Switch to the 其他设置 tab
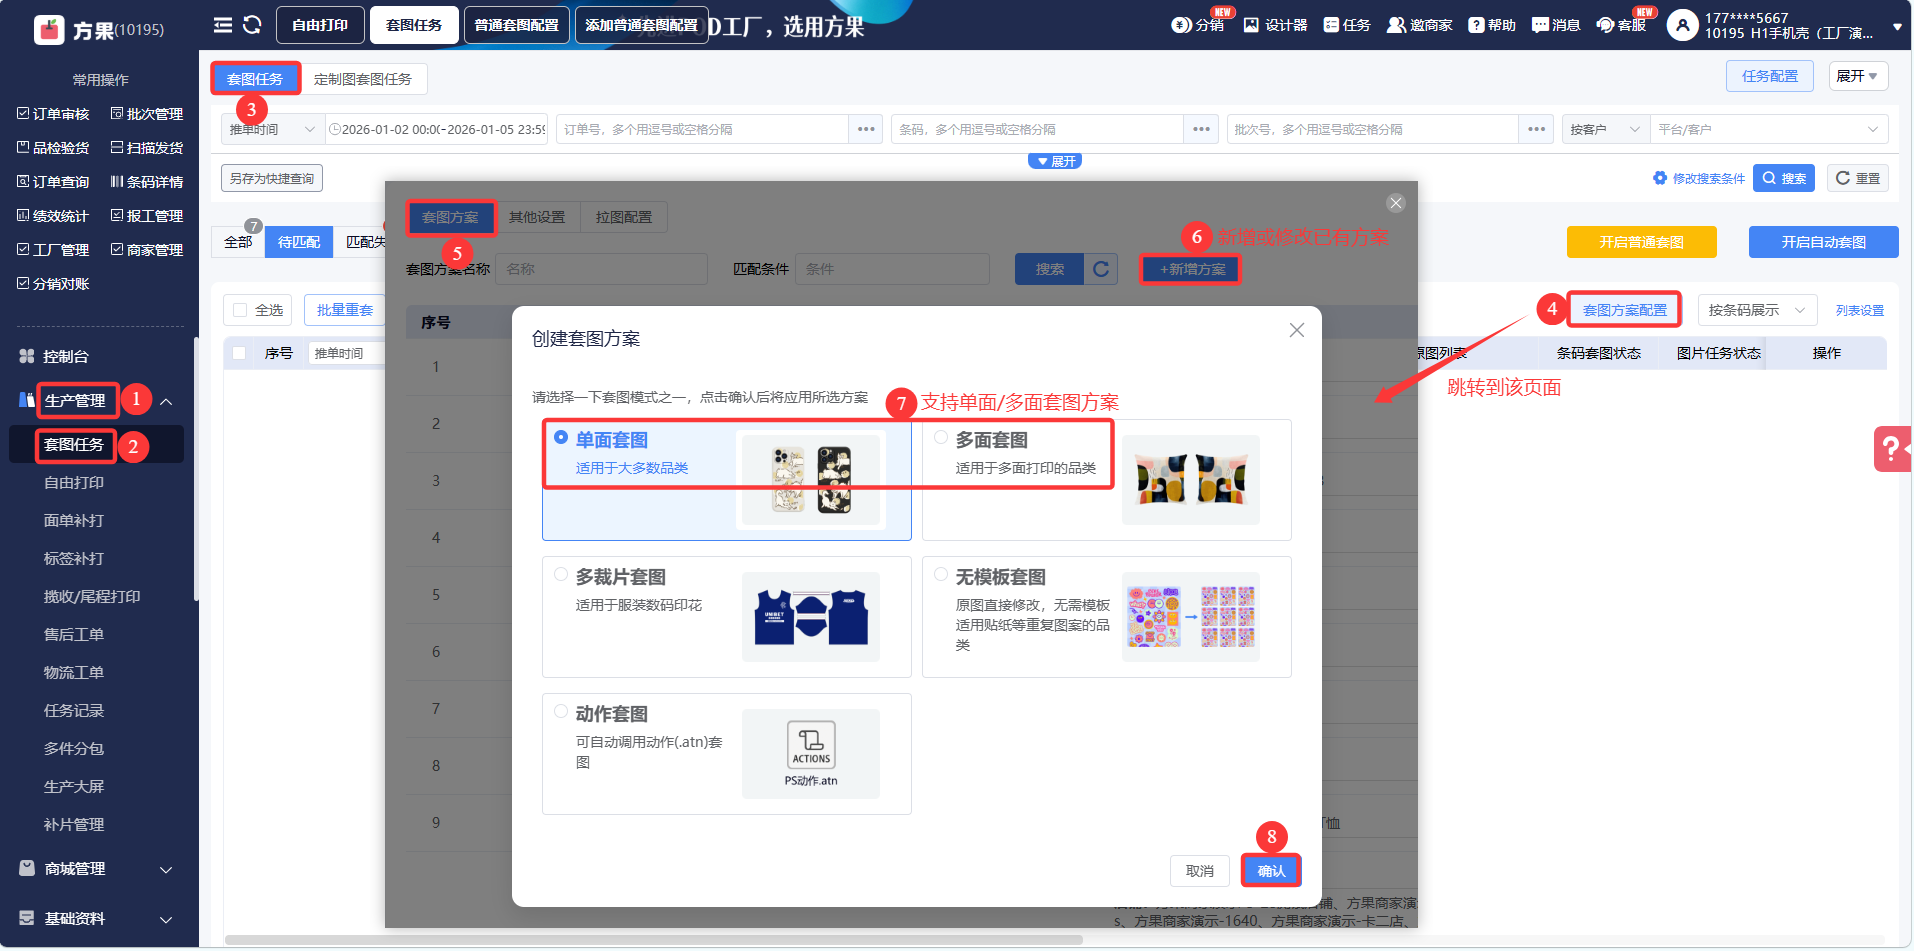 (x=537, y=217)
